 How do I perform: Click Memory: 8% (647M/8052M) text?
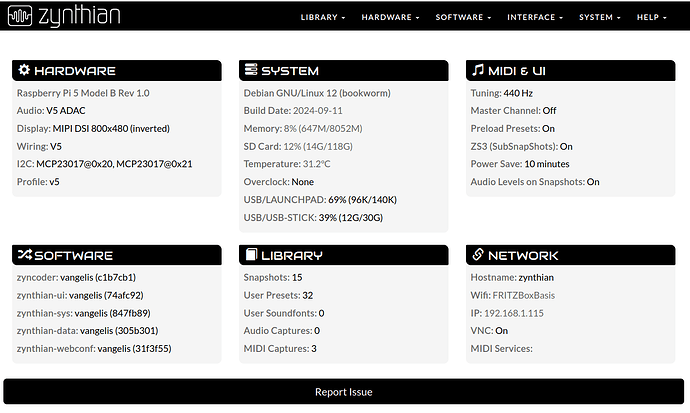[303, 128]
